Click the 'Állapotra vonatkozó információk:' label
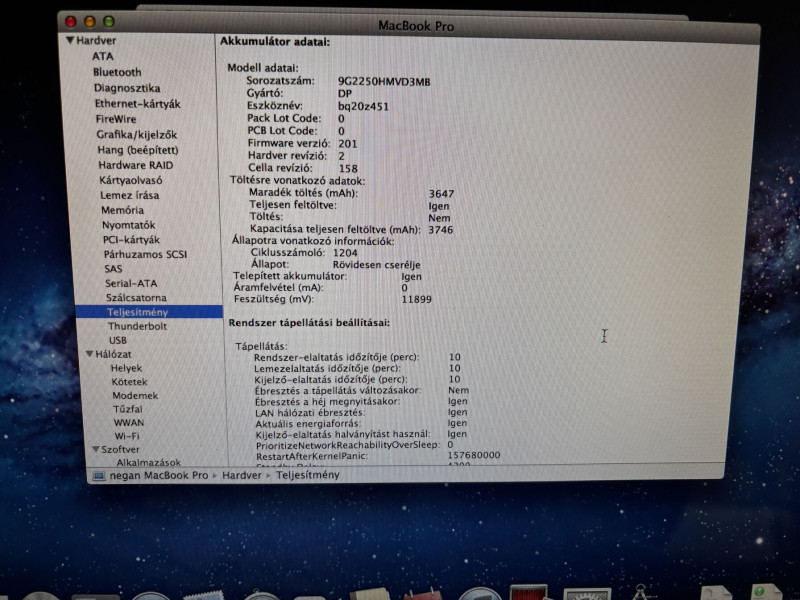This screenshot has height=600, width=800. 313,241
